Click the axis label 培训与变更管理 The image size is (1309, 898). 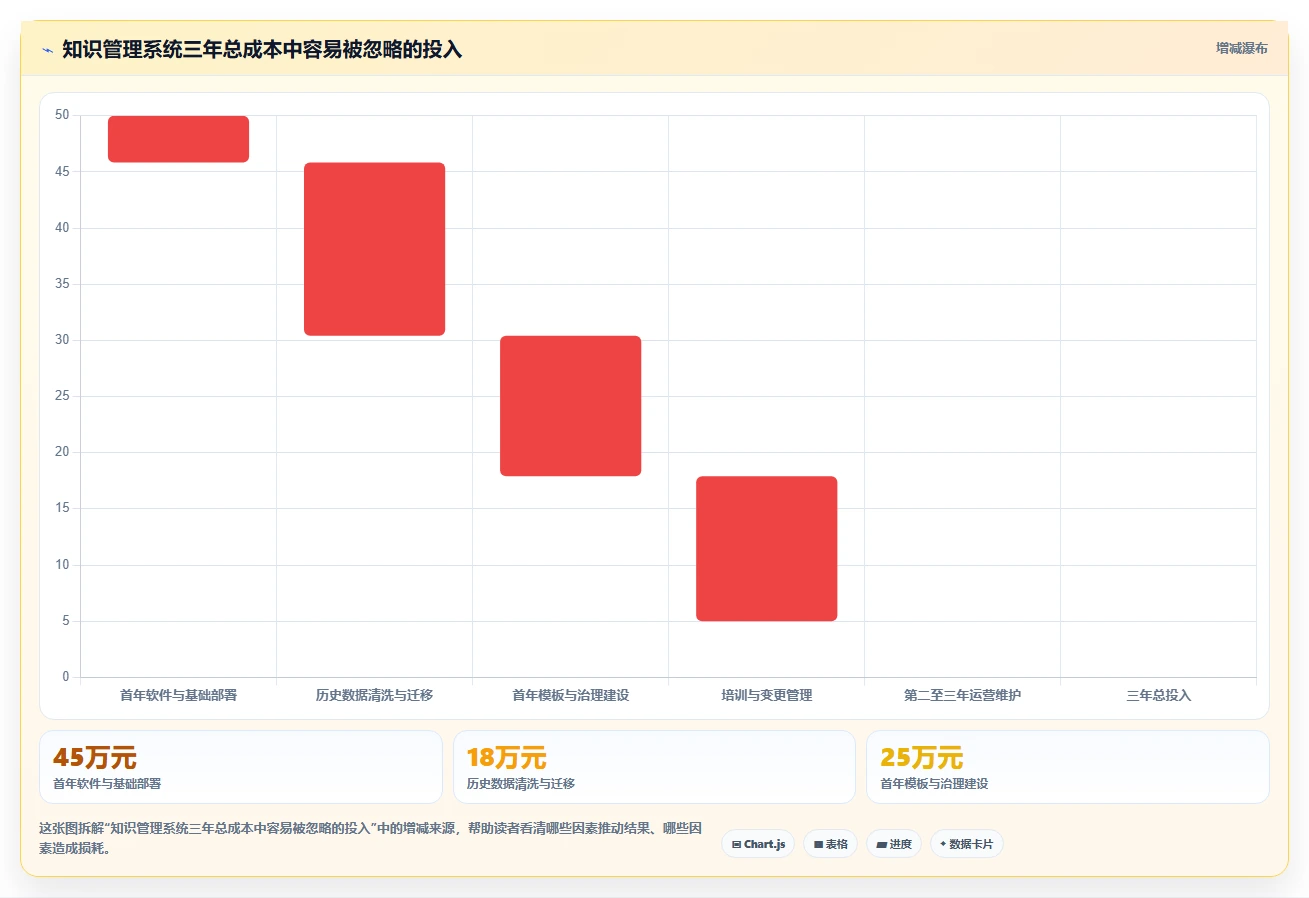pyautogui.click(x=766, y=695)
